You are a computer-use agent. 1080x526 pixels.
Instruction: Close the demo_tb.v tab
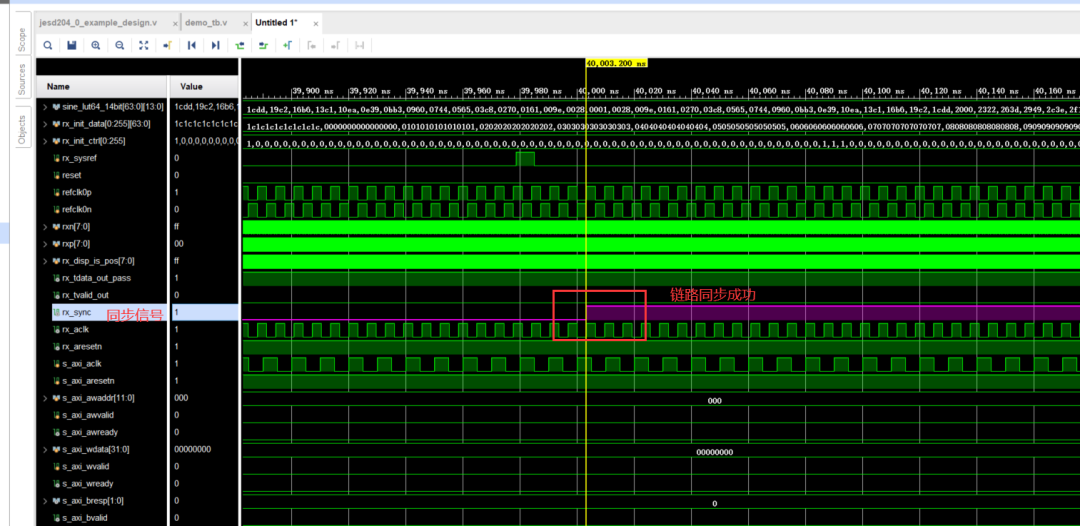(x=244, y=24)
